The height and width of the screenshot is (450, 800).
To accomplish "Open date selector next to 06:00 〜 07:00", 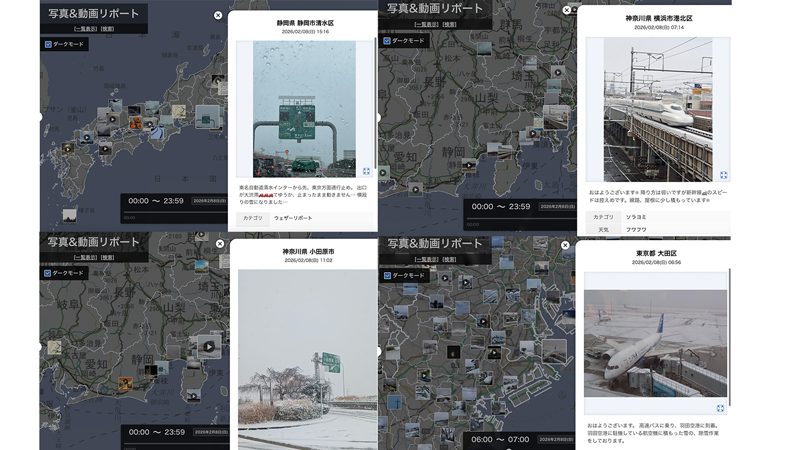I will click(x=555, y=439).
